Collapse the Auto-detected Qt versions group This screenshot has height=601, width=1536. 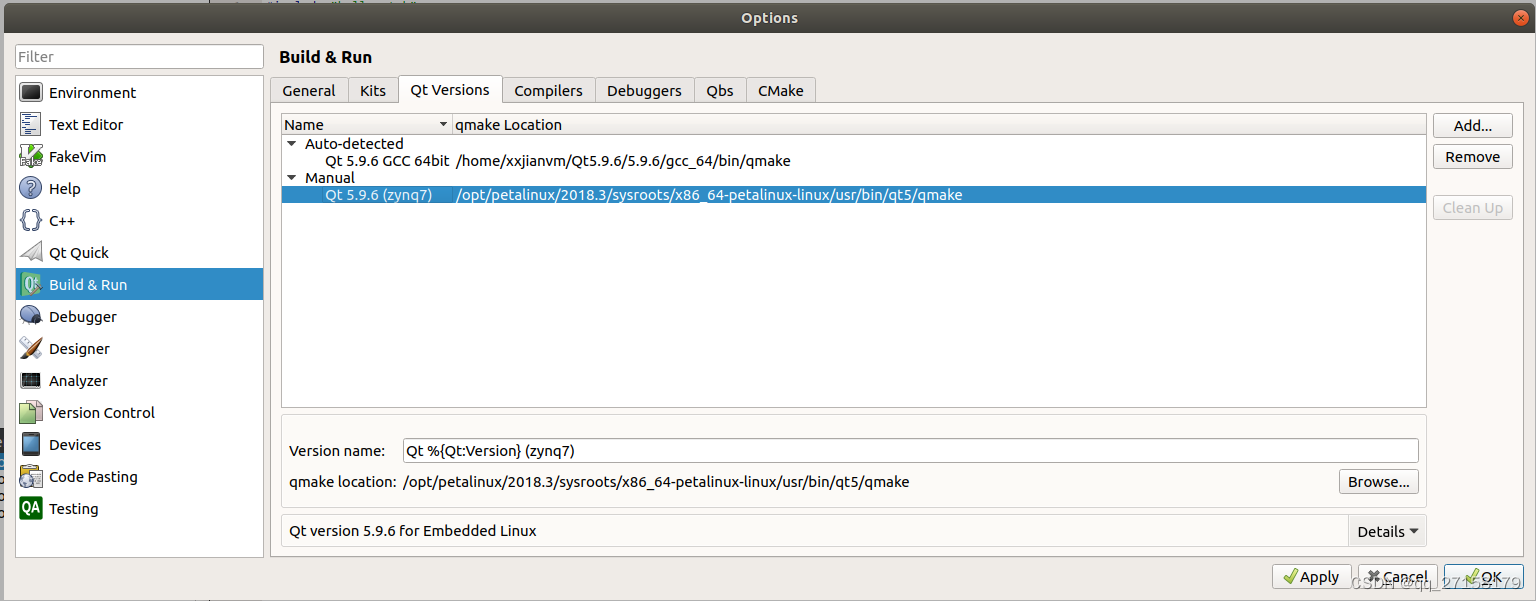pos(291,143)
